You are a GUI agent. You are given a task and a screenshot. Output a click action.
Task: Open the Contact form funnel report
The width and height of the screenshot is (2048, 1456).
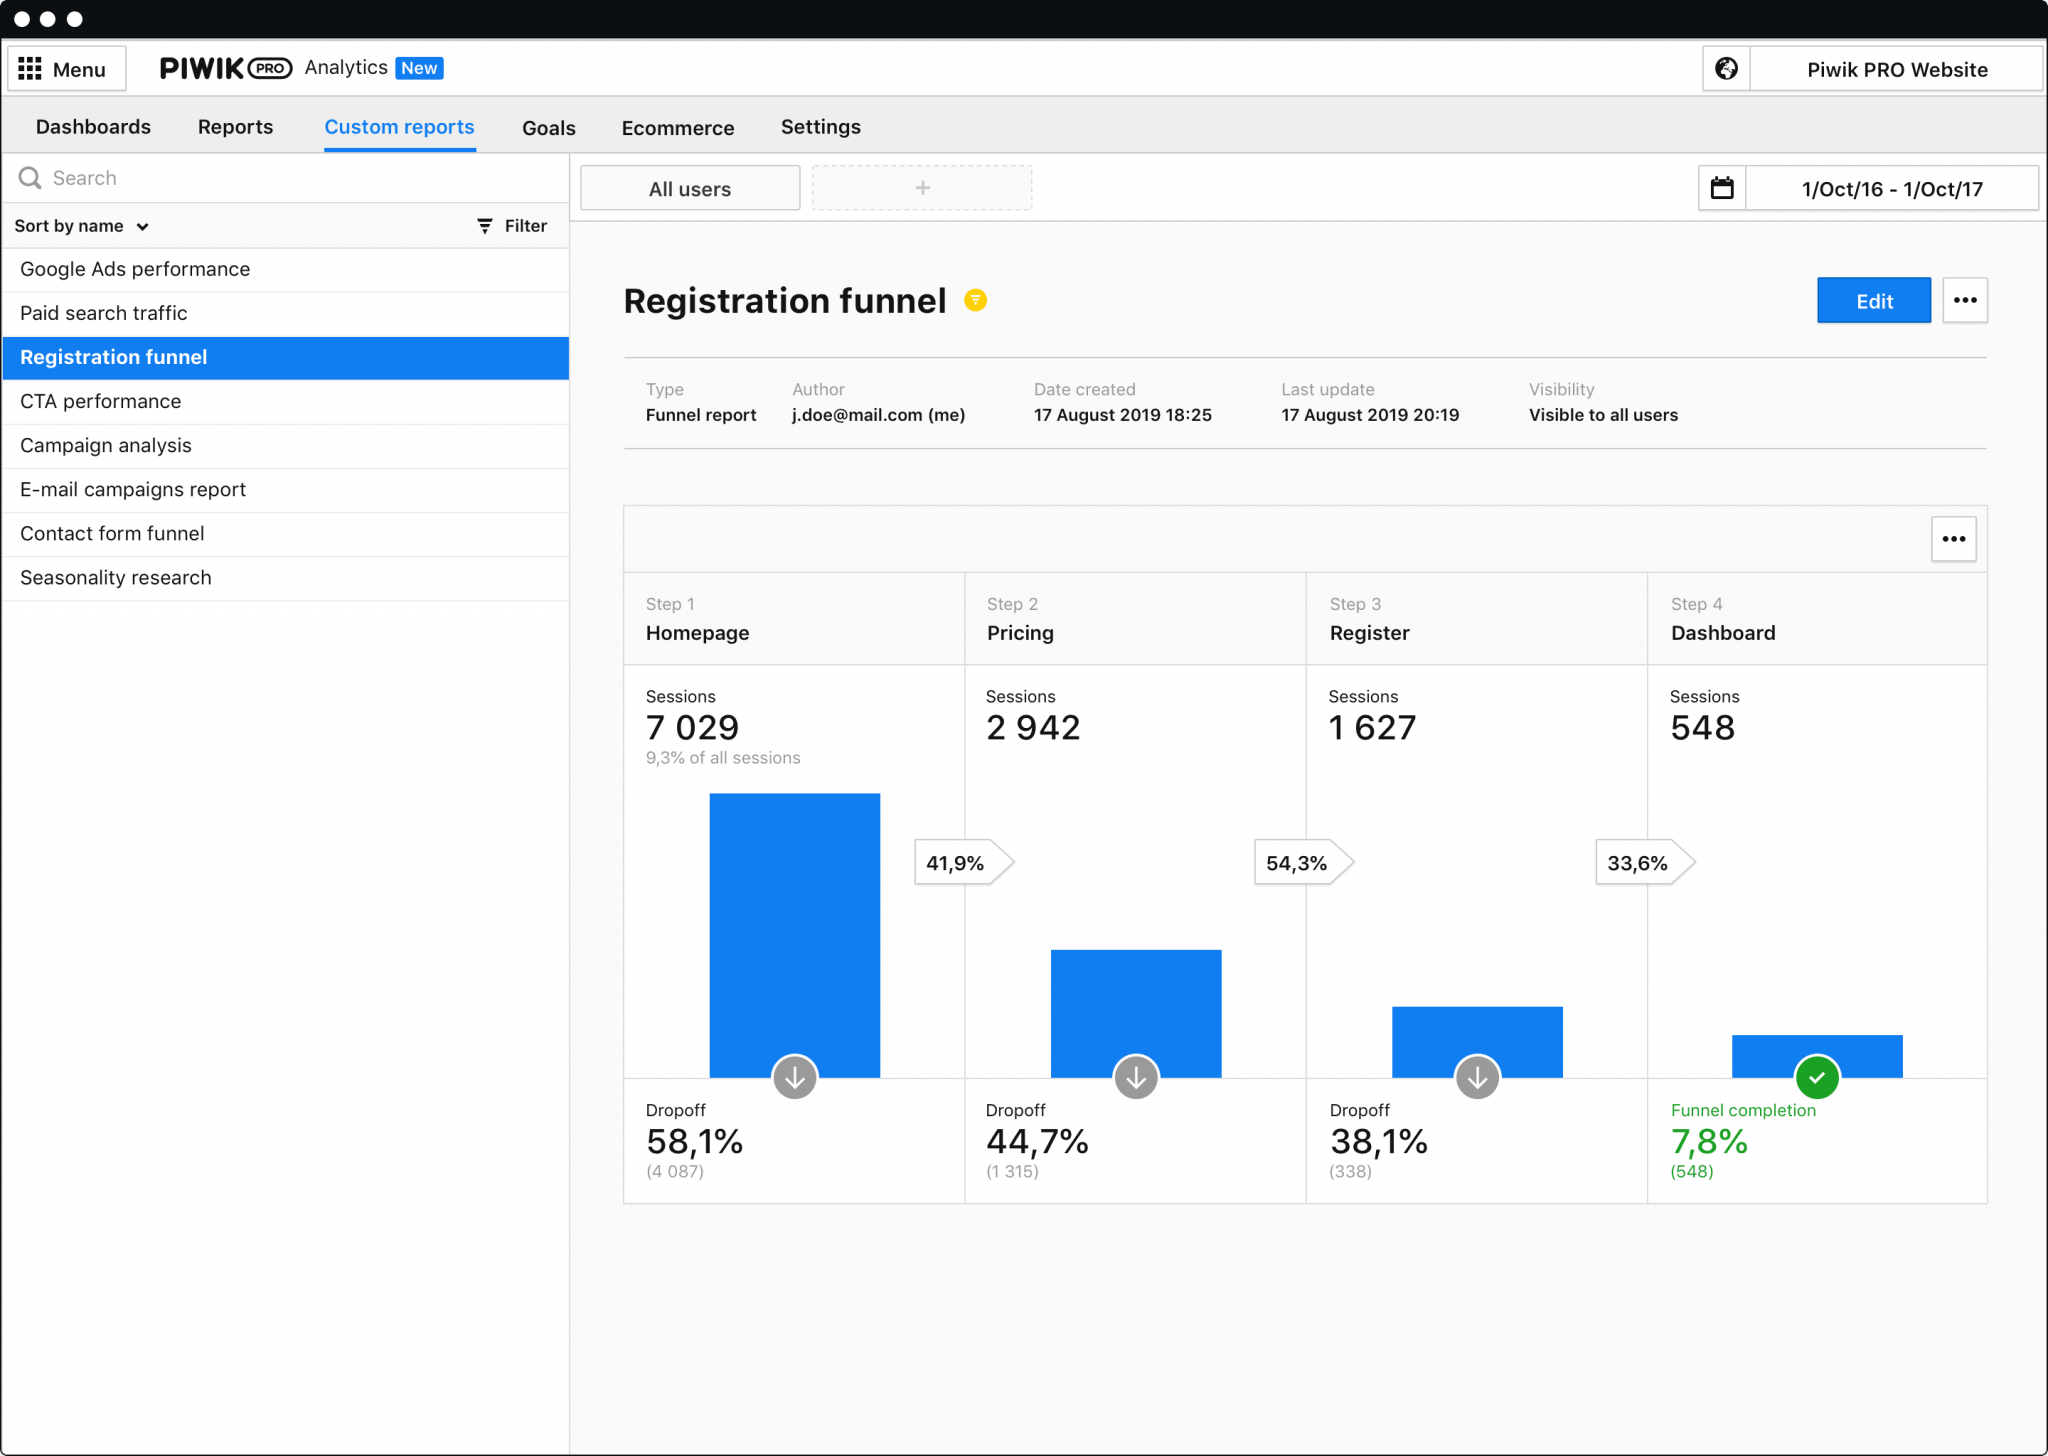click(111, 533)
